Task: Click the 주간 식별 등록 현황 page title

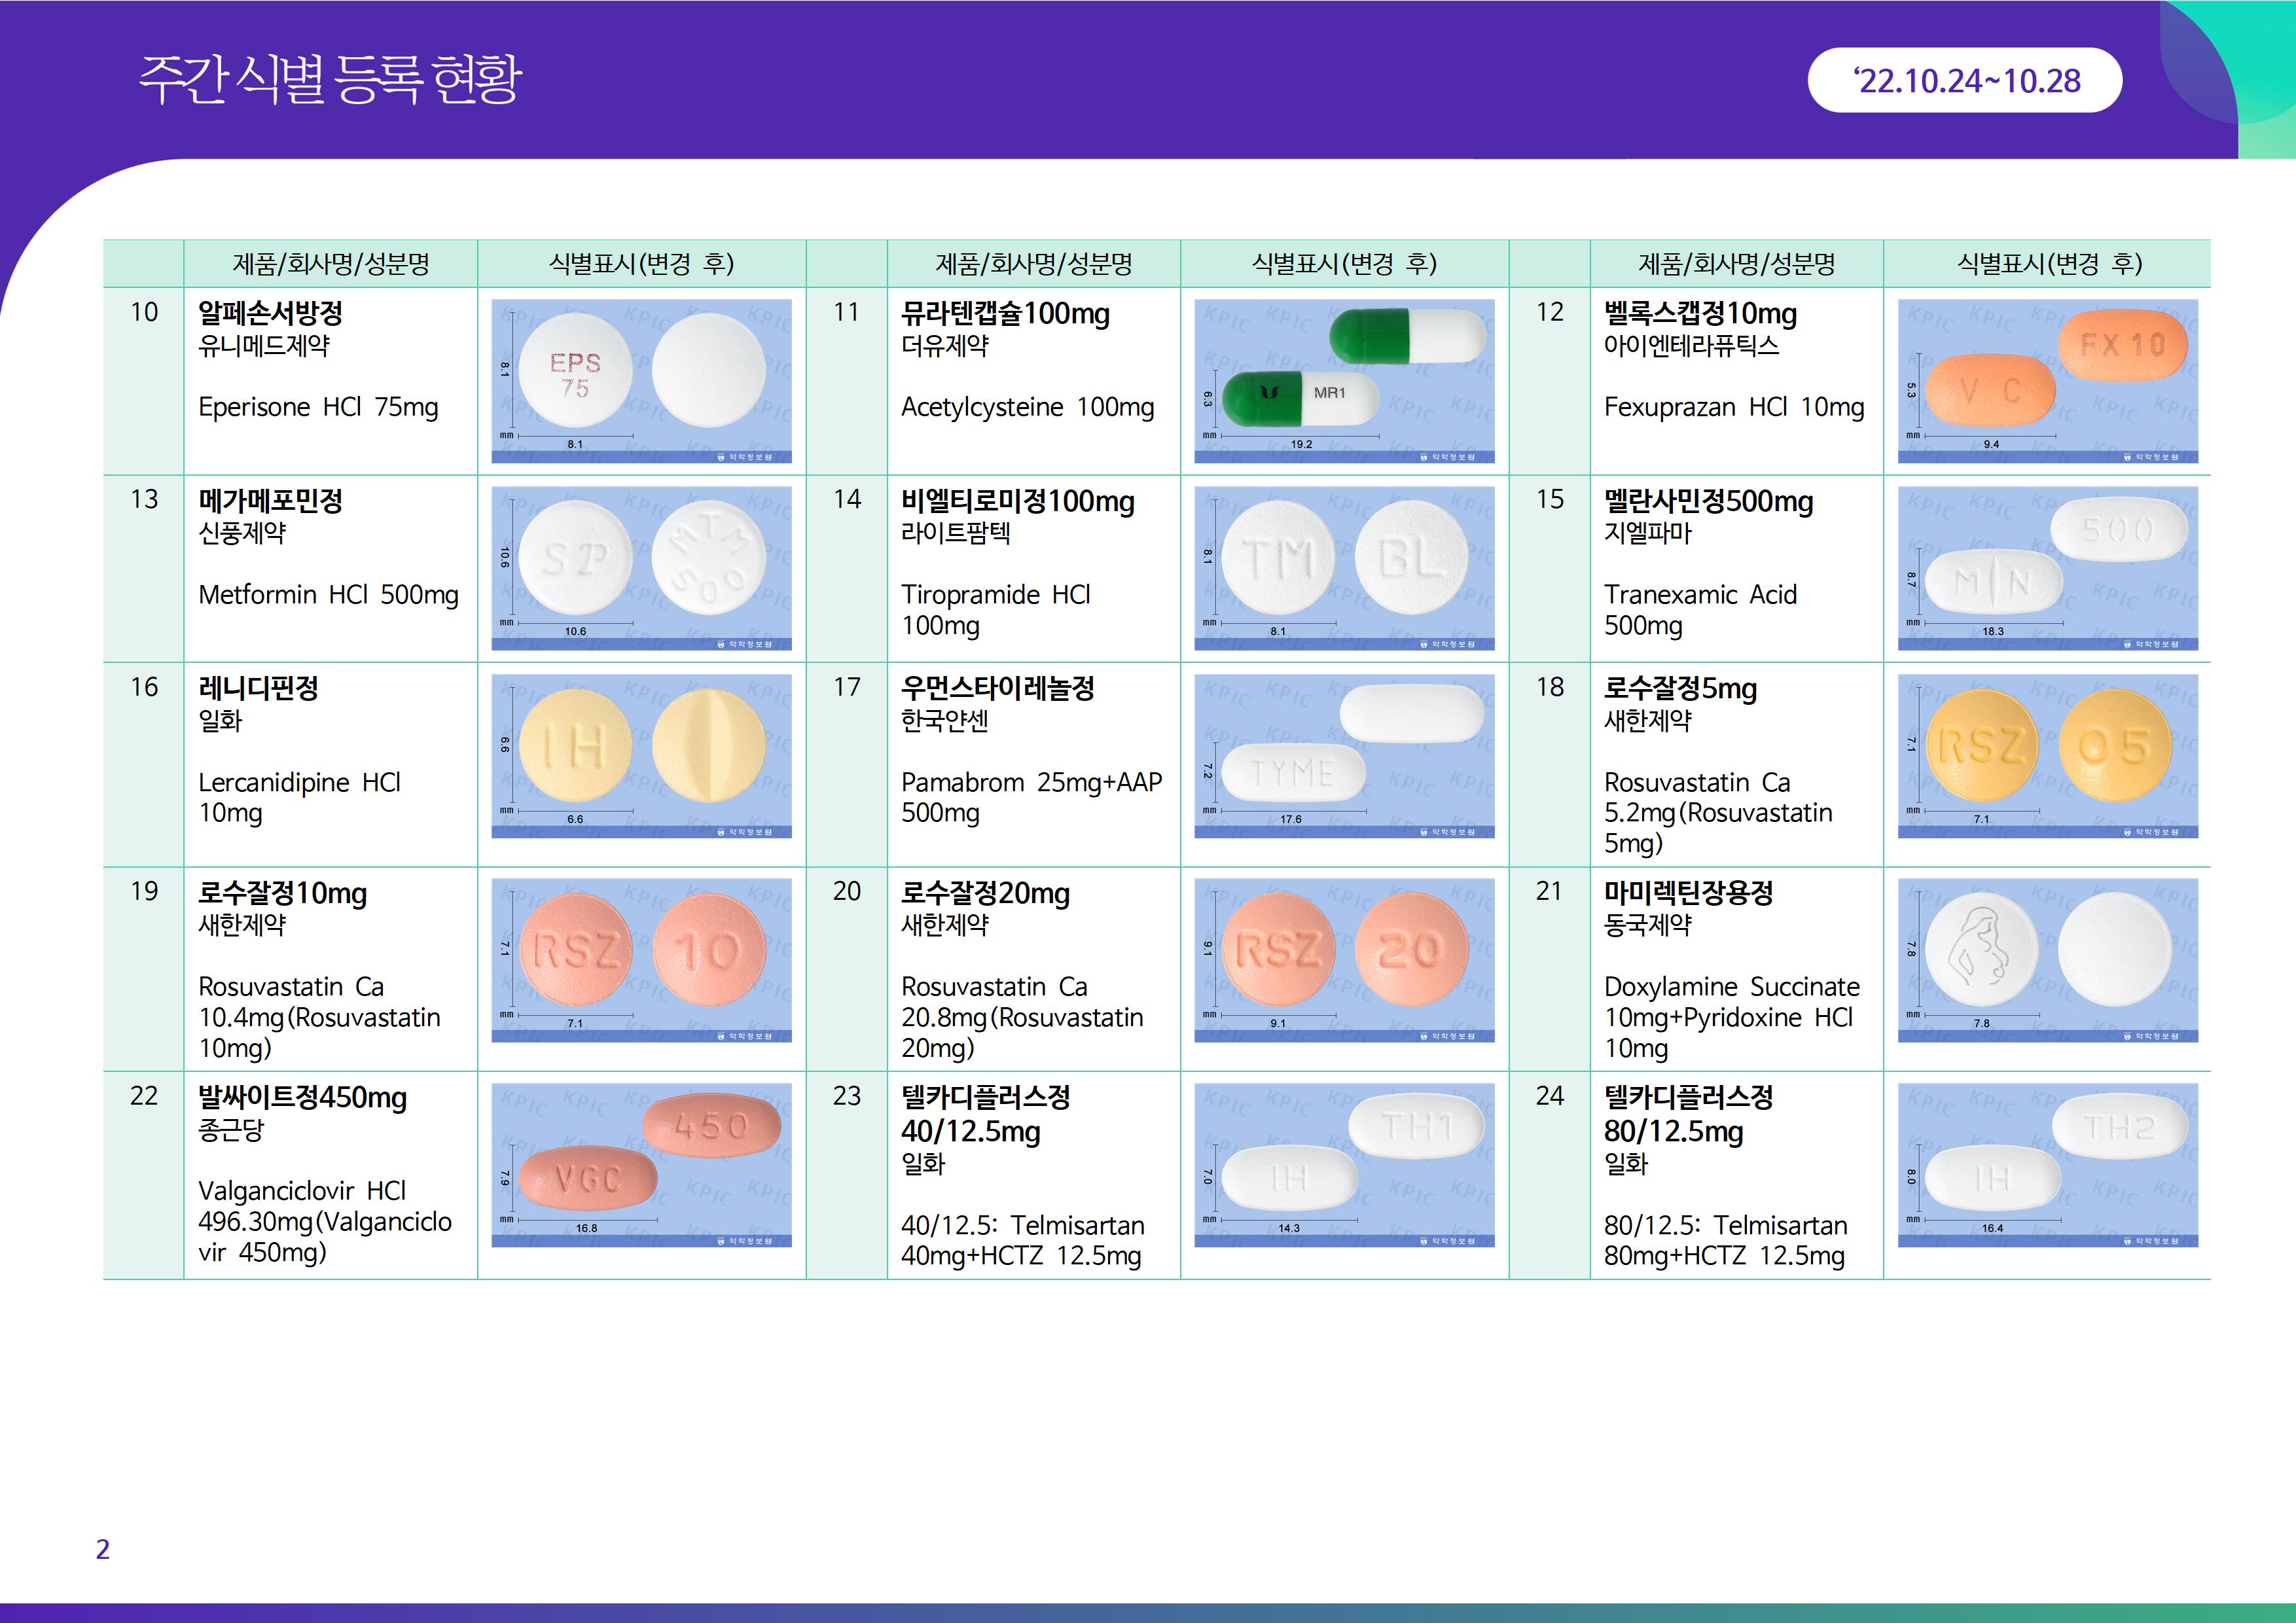Action: tap(329, 79)
